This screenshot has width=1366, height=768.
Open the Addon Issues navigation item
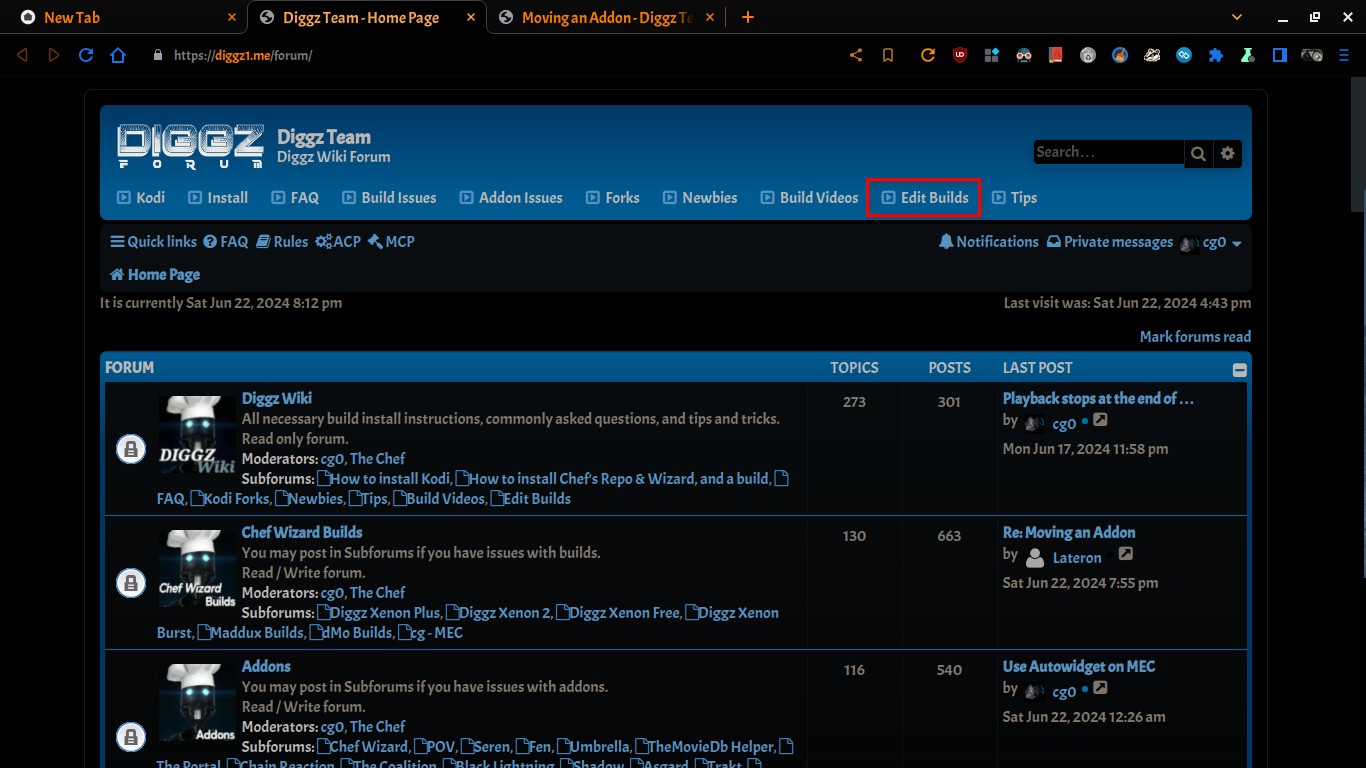[x=511, y=198]
